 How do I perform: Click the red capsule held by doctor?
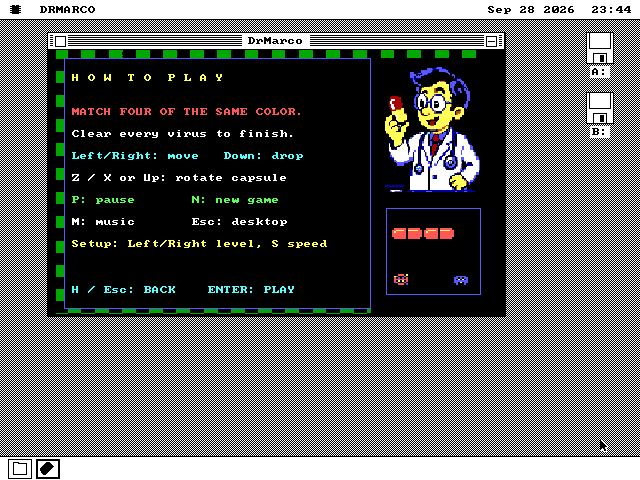(395, 103)
